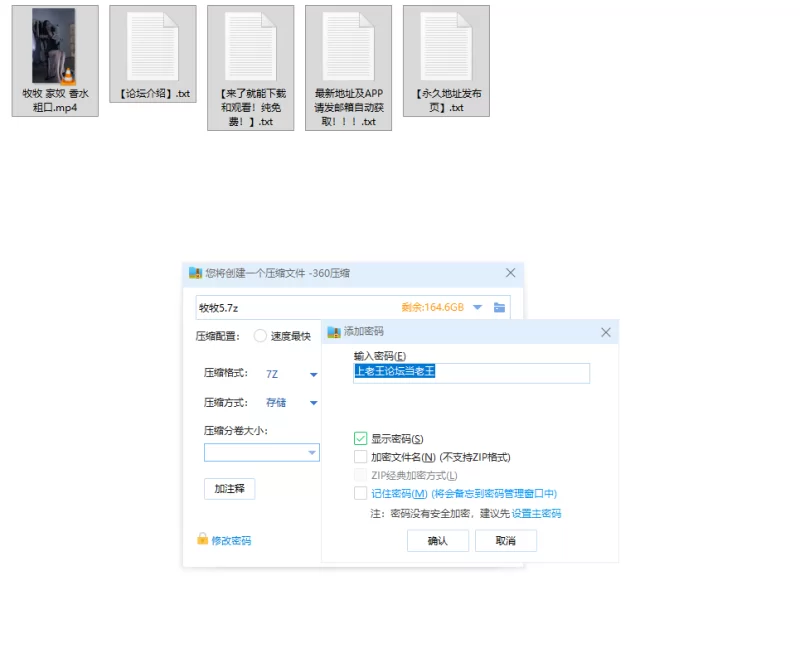The image size is (800, 653).
Task: Uncheck the 显示密码 checkbox
Action: [360, 439]
